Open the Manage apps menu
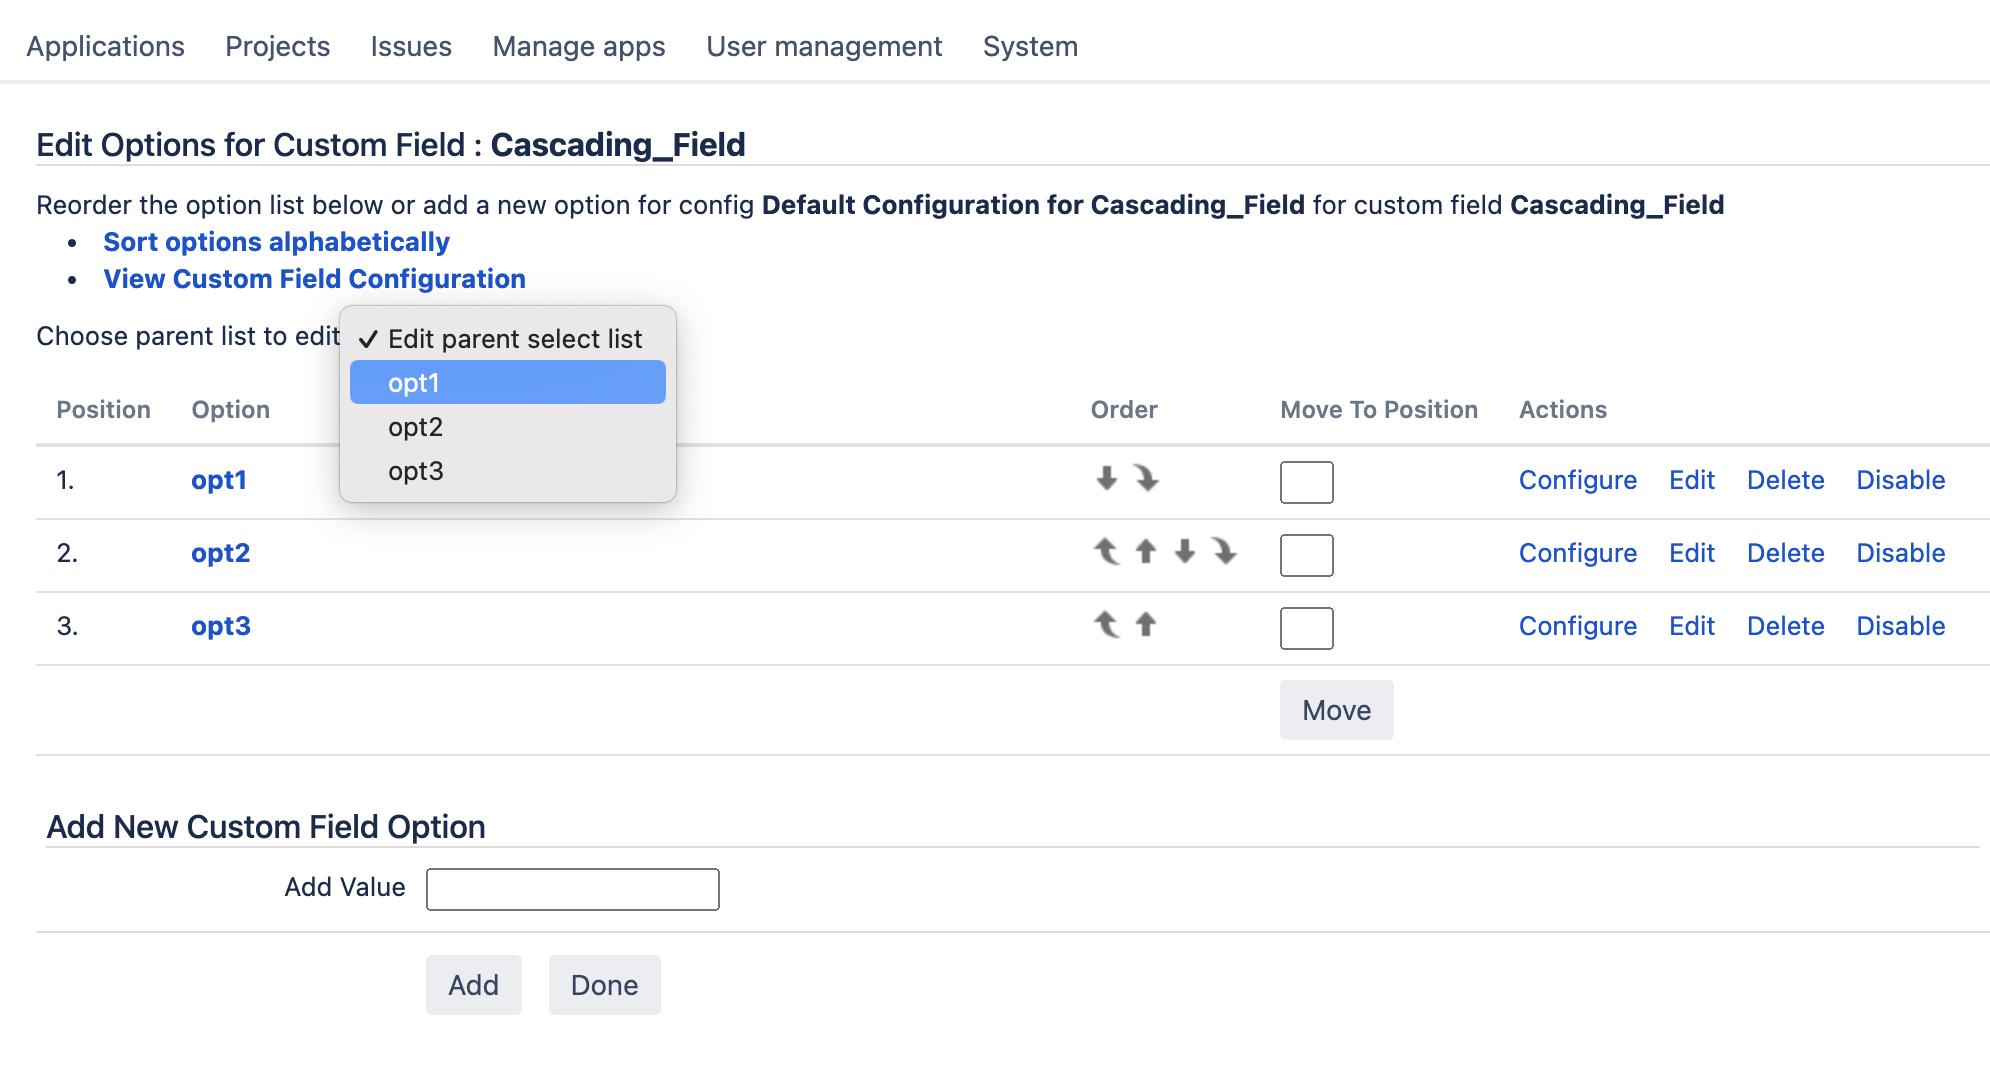The height and width of the screenshot is (1080, 1990). (x=579, y=46)
